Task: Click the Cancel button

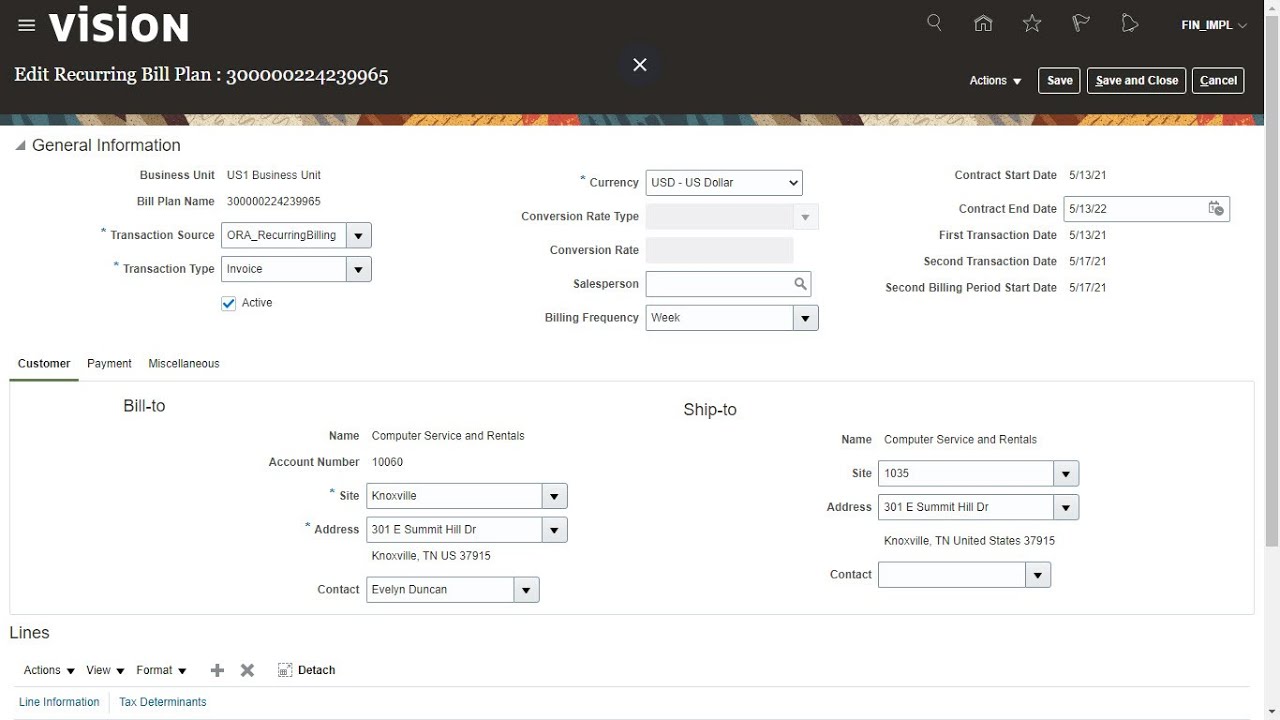Action: point(1218,81)
